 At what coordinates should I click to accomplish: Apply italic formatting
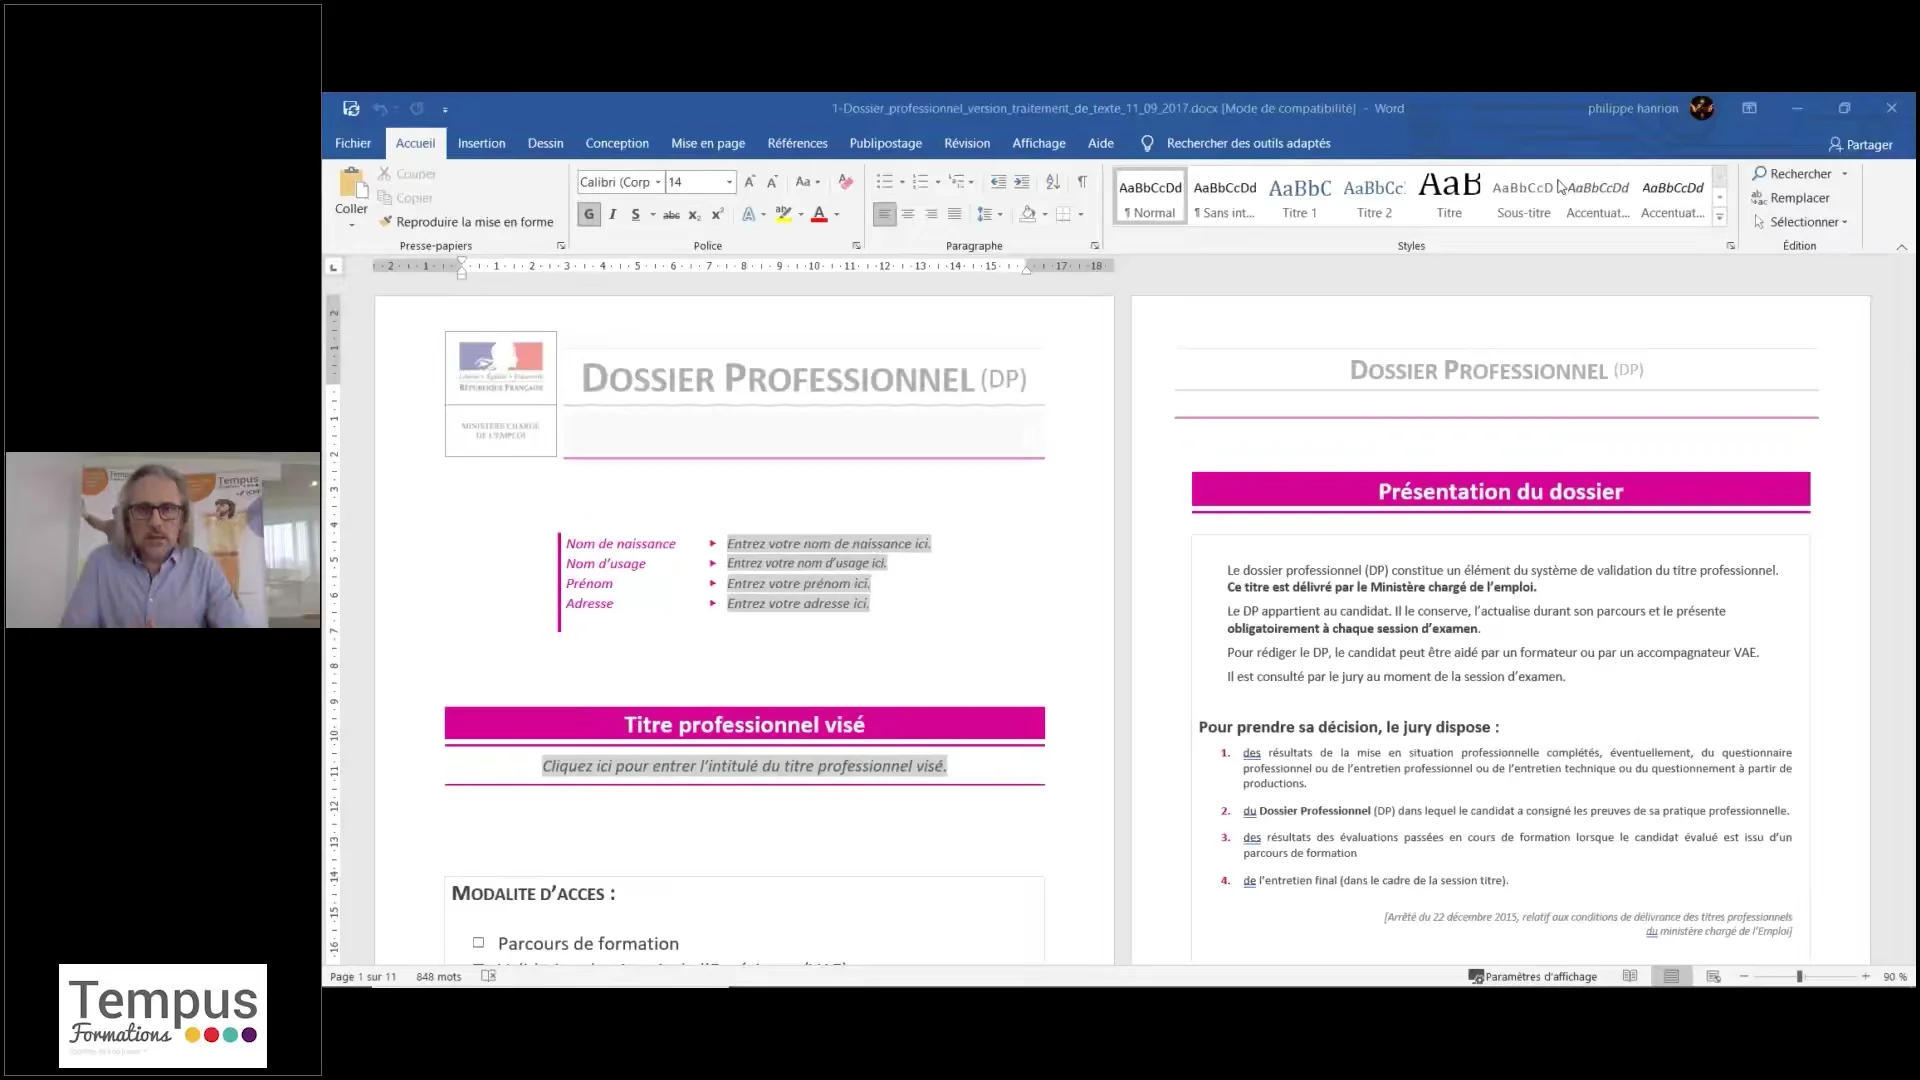tap(612, 214)
